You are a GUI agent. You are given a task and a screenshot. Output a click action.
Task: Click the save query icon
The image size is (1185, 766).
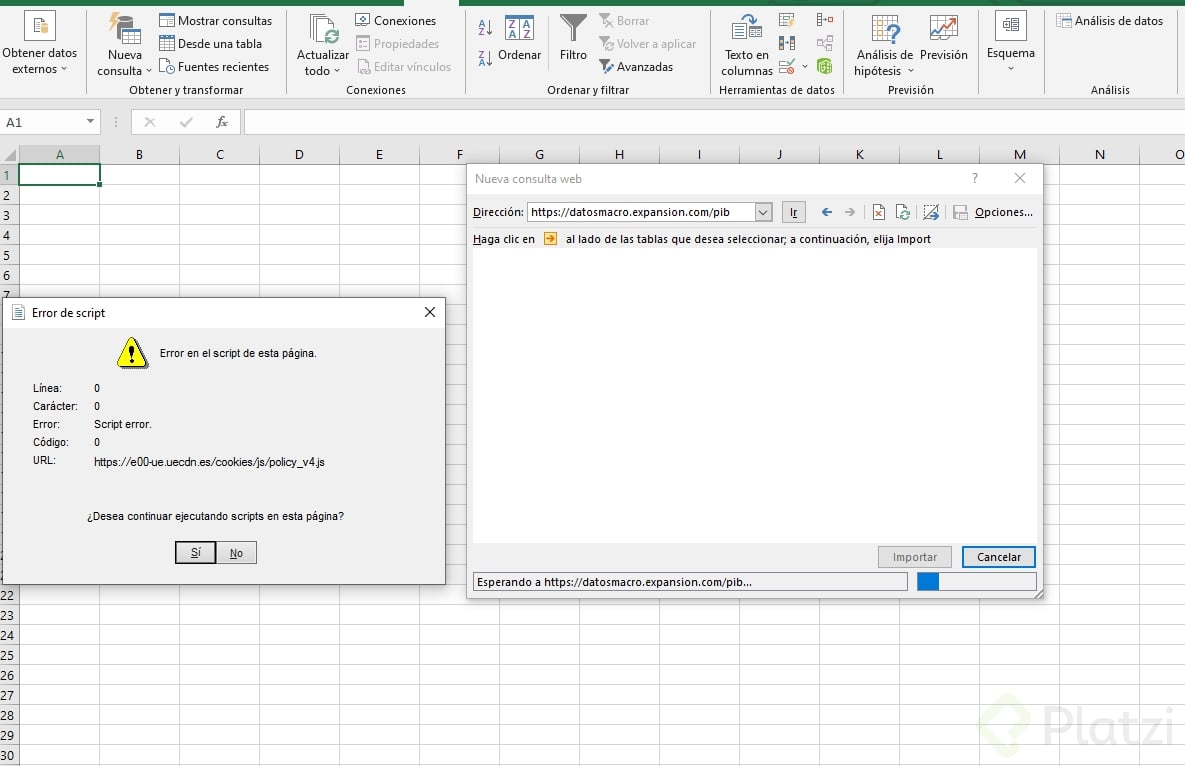[x=960, y=212]
